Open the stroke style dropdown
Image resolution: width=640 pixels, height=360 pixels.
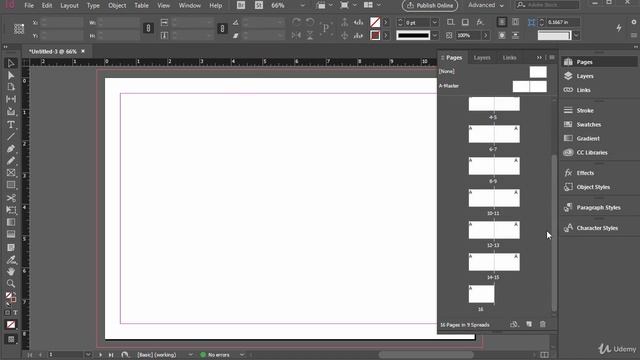coord(435,36)
